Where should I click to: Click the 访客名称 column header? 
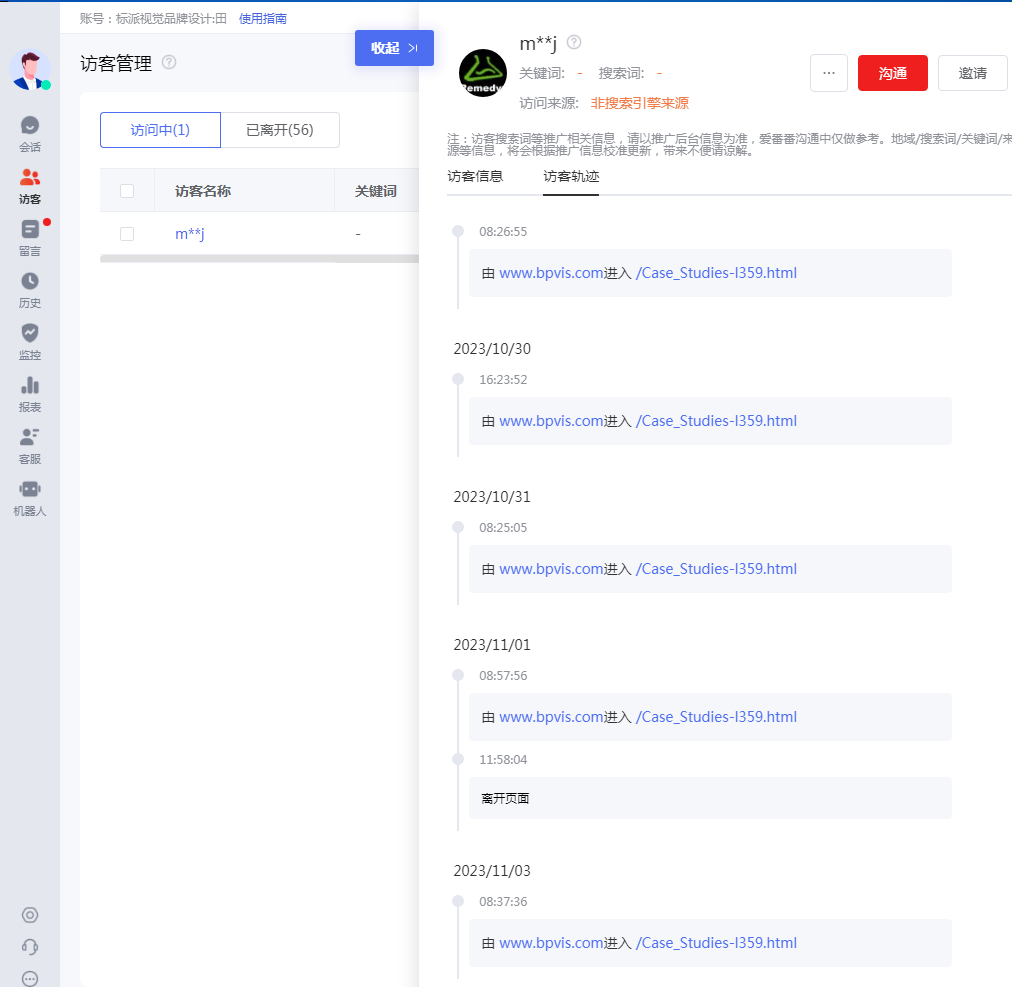pyautogui.click(x=203, y=191)
